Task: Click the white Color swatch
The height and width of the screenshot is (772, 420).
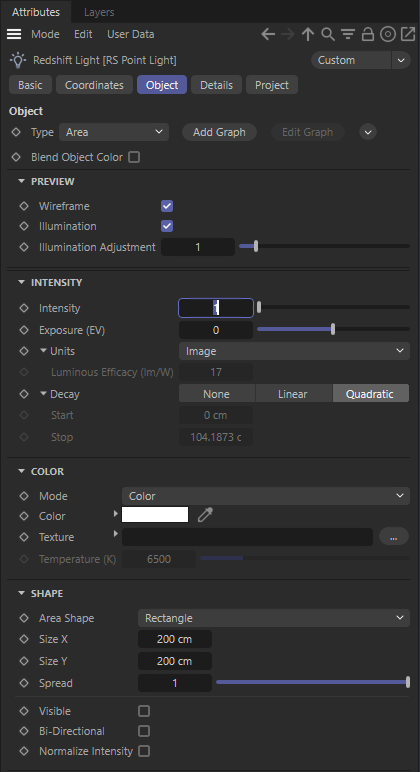Action: [x=155, y=515]
